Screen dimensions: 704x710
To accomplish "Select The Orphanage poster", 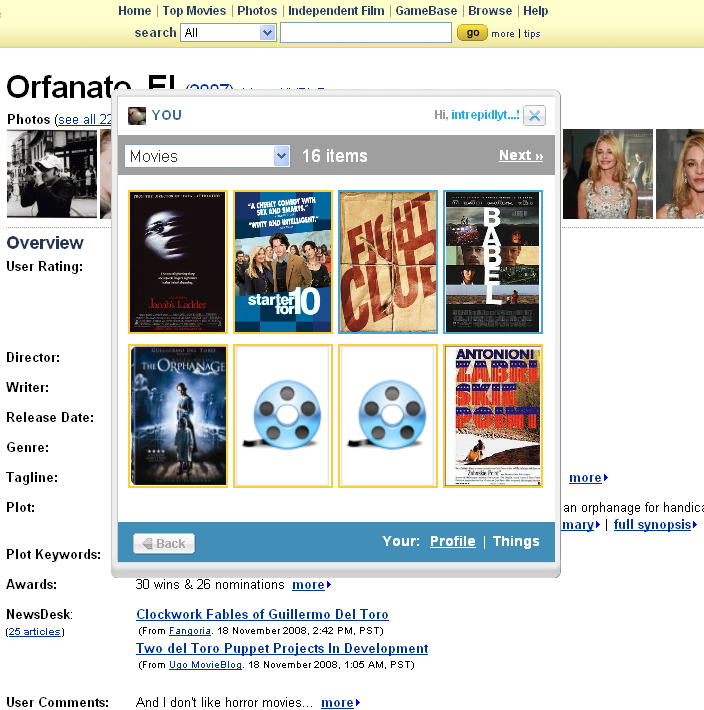I will [177, 416].
